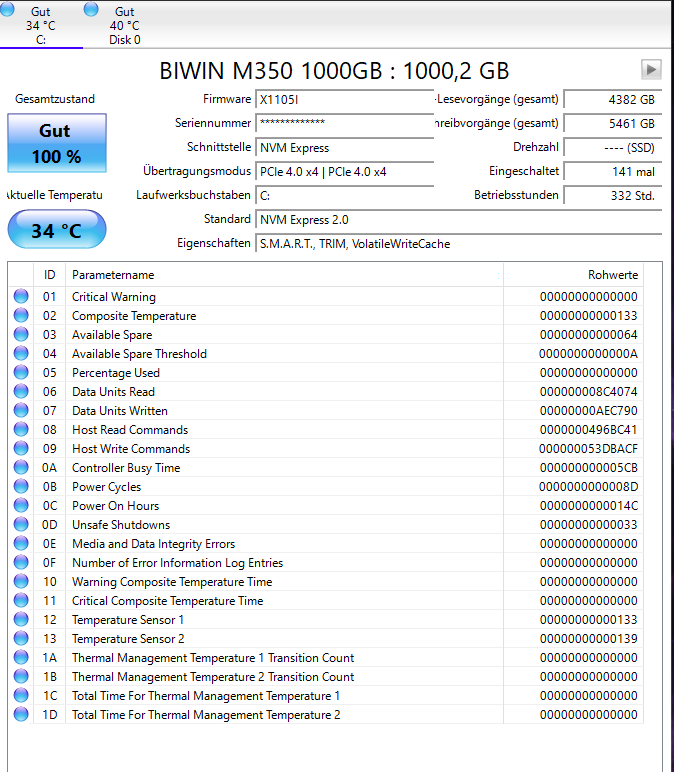The width and height of the screenshot is (674, 772).
Task: Click the Standard field NVM Express 2.0
Action: [x=458, y=220]
